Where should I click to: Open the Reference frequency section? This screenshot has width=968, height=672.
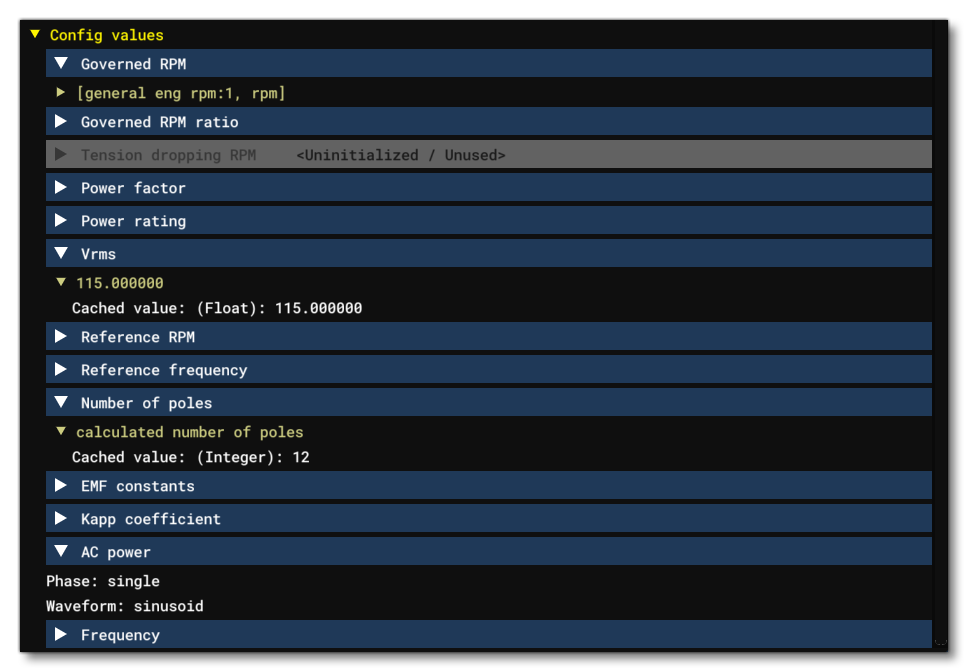(x=60, y=370)
